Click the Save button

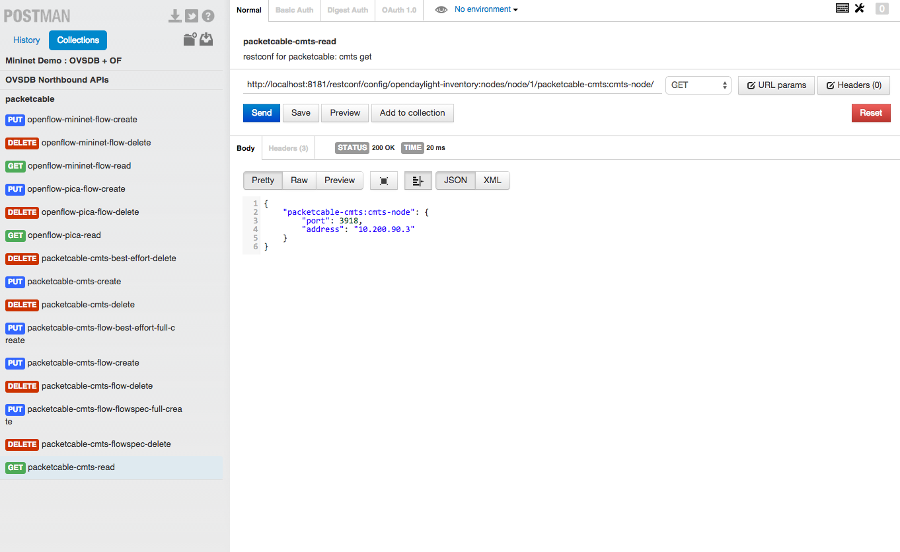click(x=301, y=113)
